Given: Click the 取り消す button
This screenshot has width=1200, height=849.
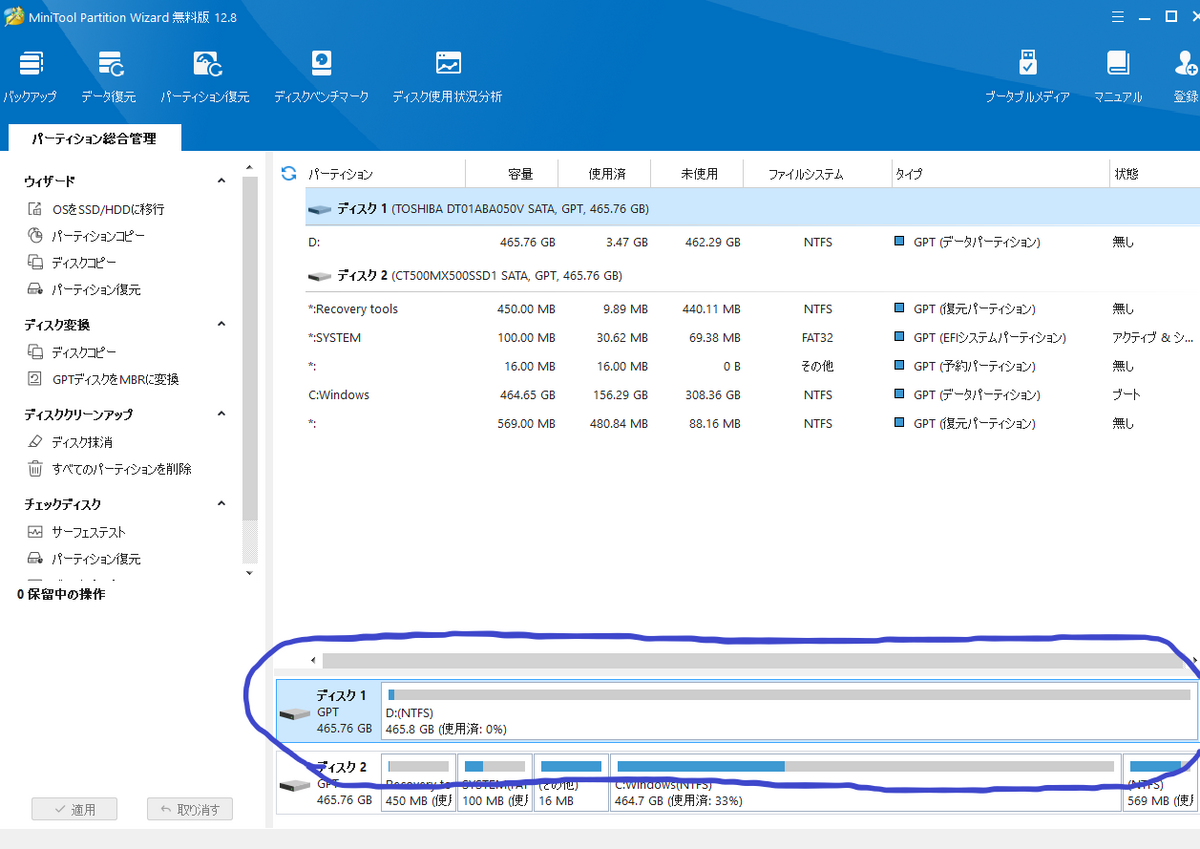Looking at the screenshot, I should click(190, 810).
